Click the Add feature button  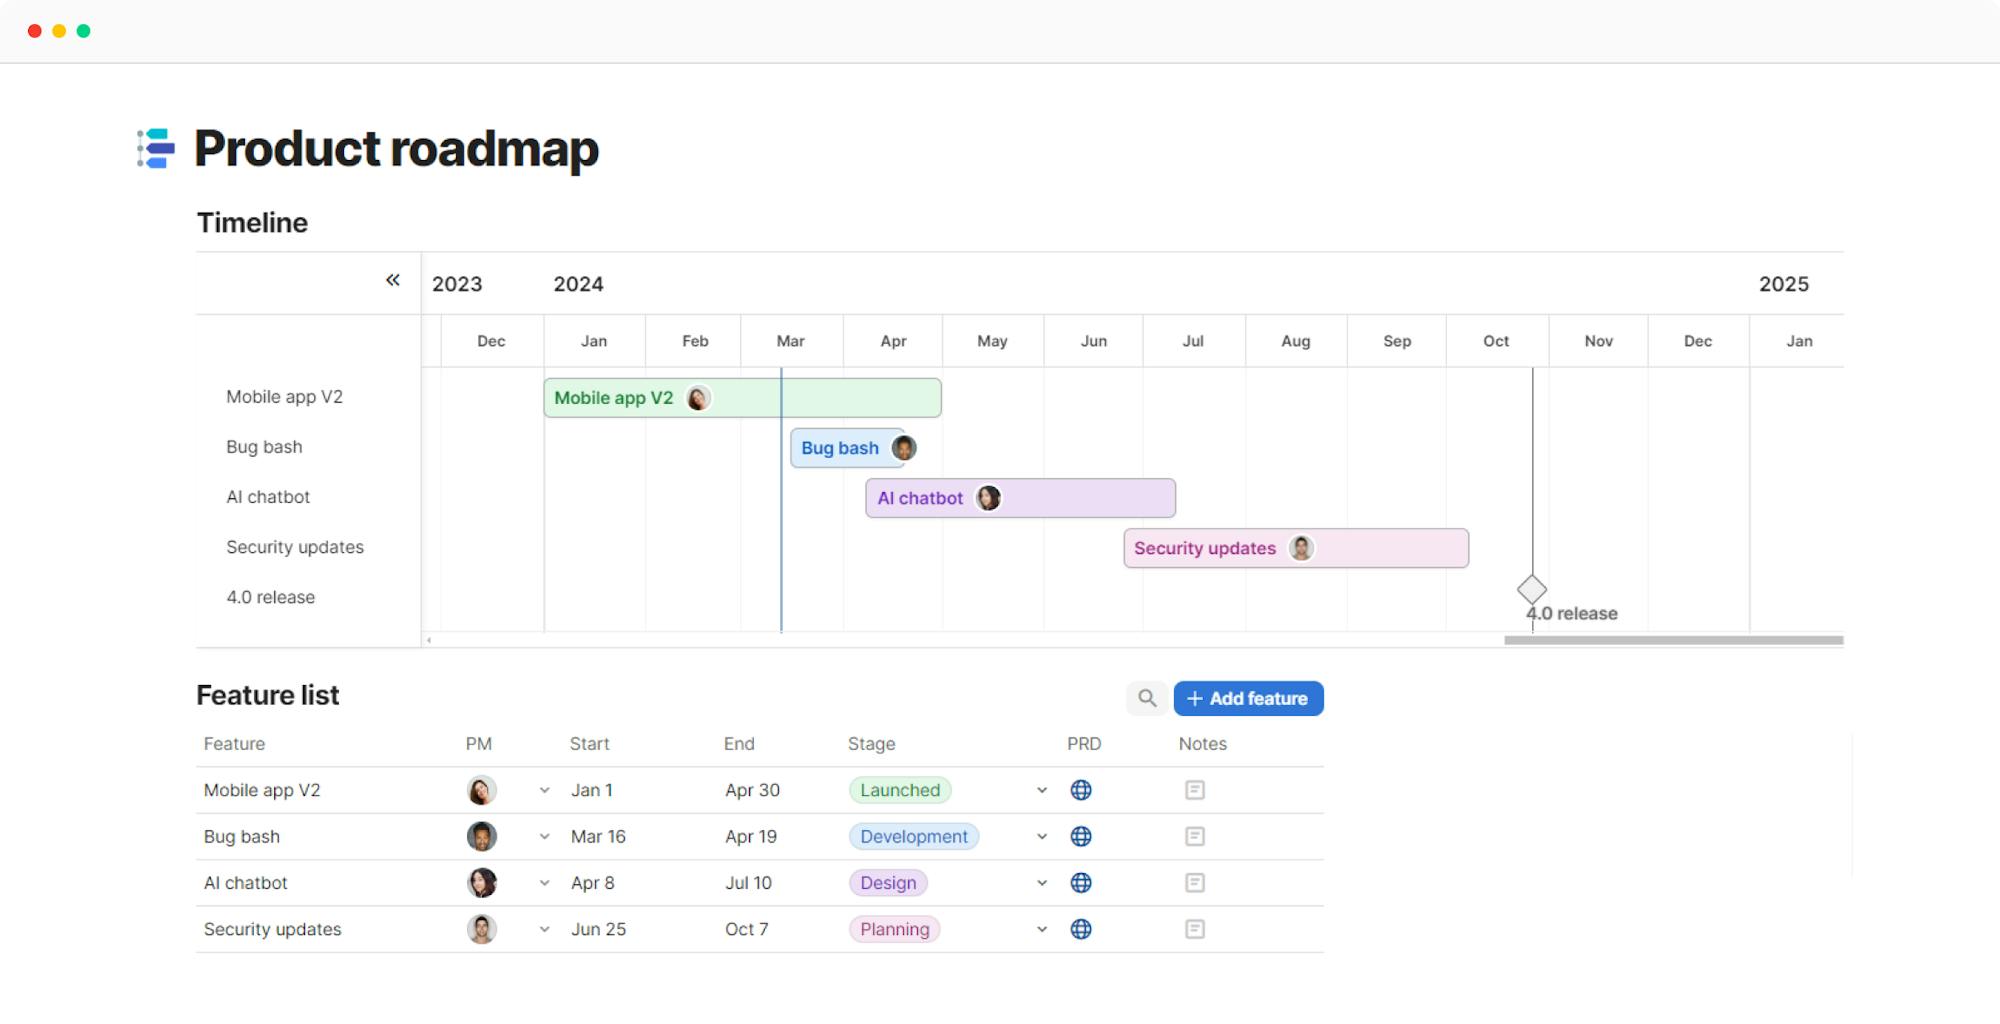[x=1248, y=698]
